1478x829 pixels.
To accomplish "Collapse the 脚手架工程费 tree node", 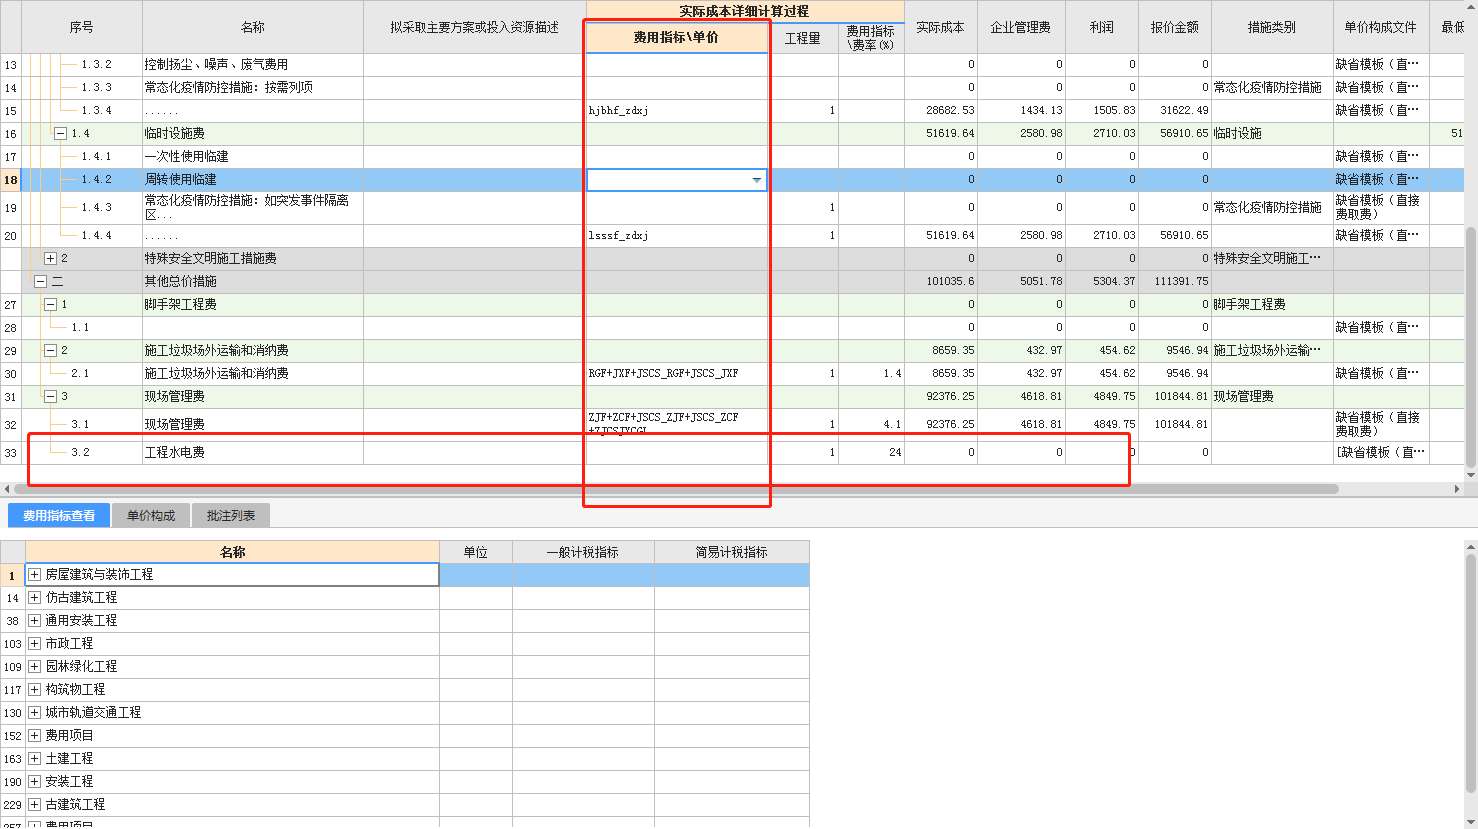I will click(x=50, y=305).
